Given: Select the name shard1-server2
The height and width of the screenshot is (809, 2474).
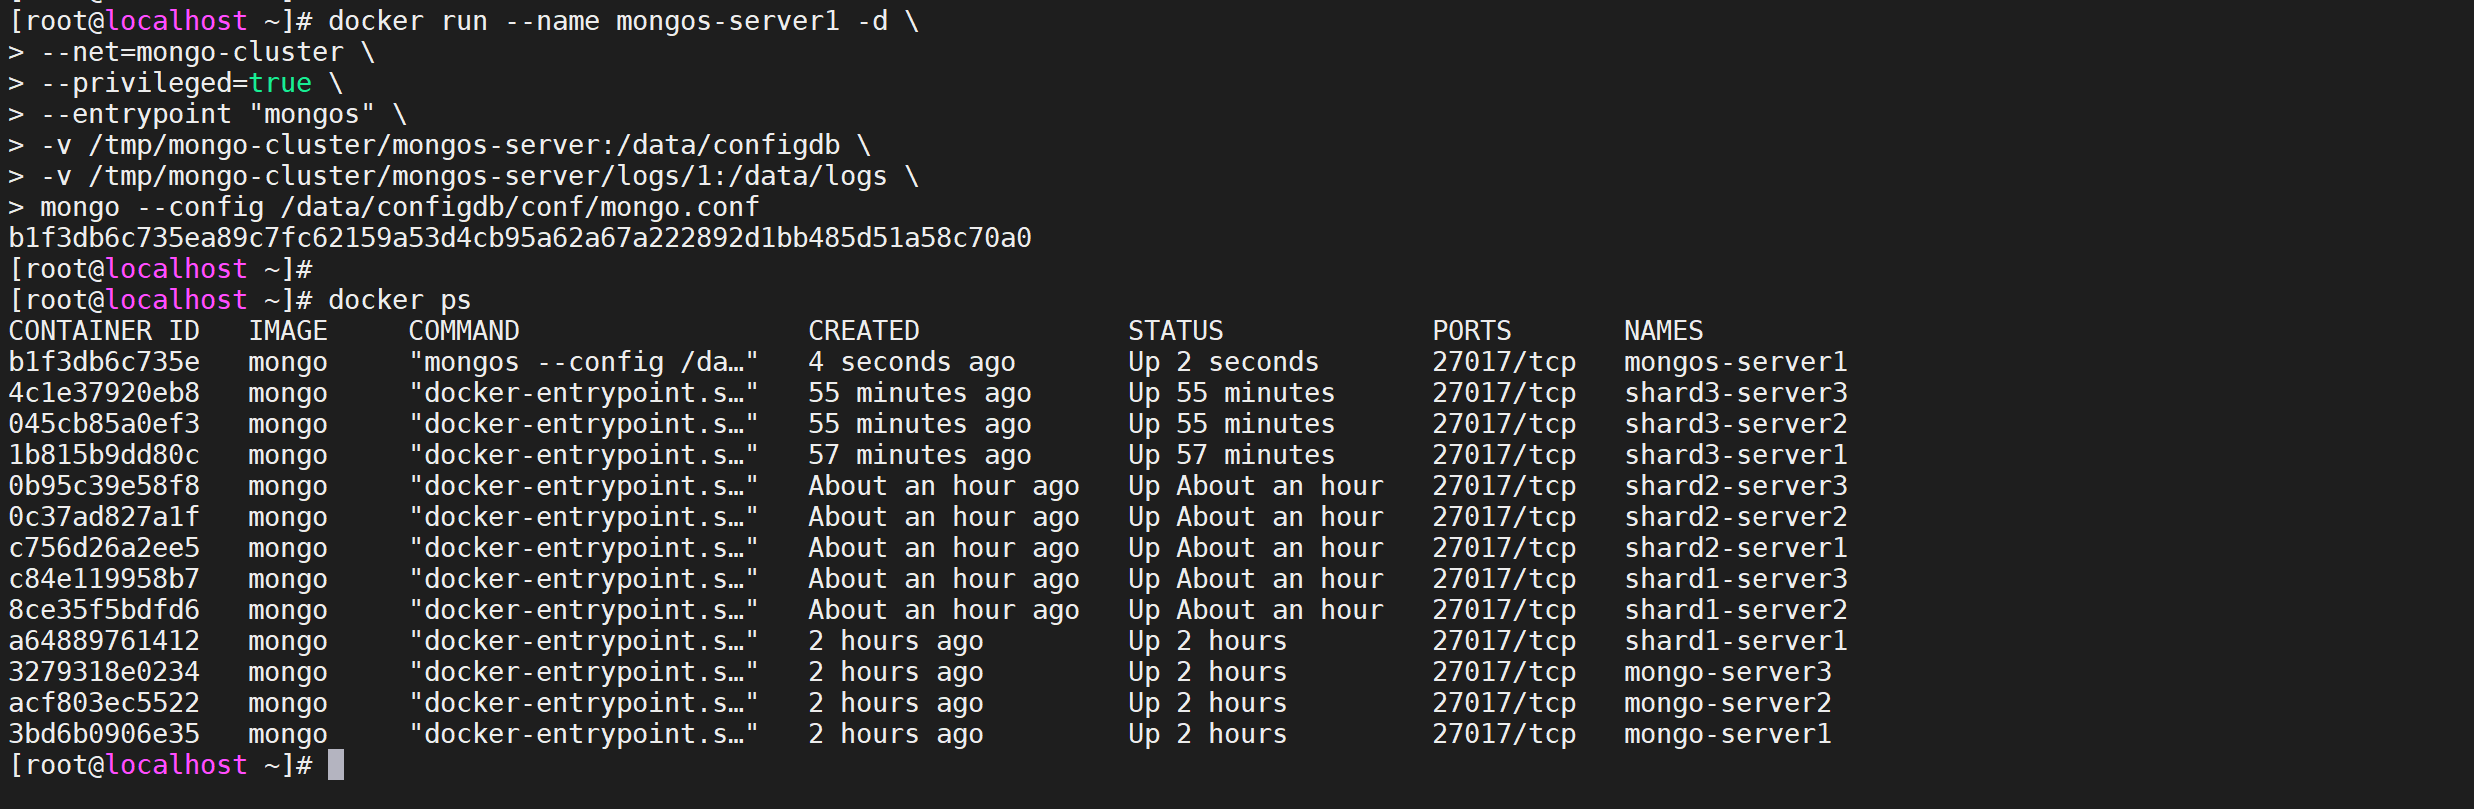Looking at the screenshot, I should [x=1736, y=610].
